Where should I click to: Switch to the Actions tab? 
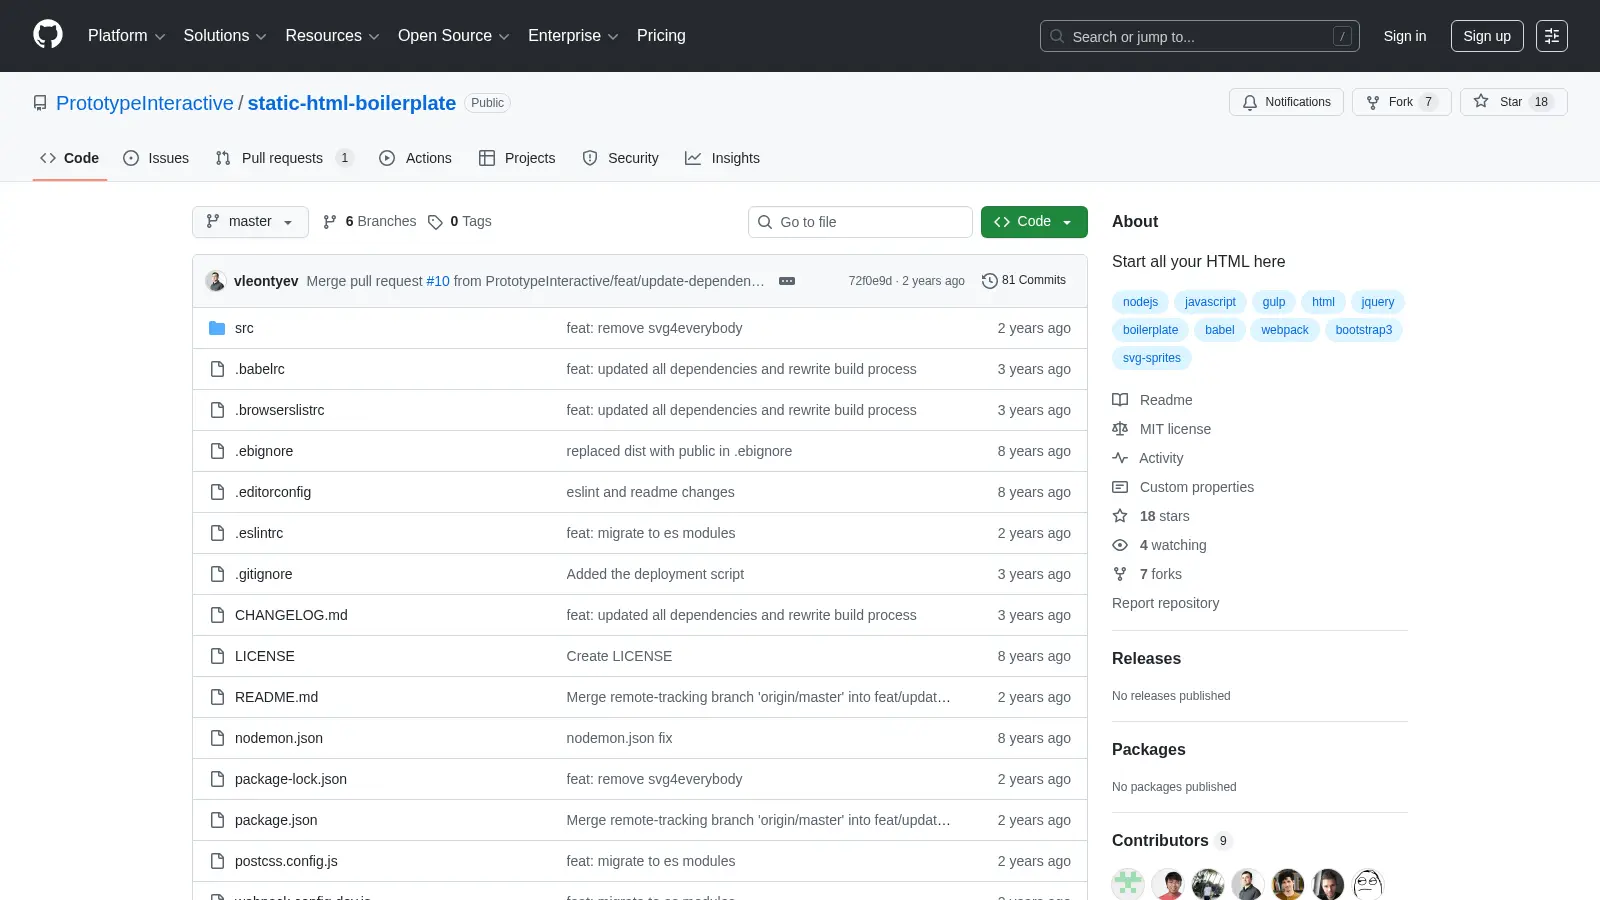click(415, 158)
